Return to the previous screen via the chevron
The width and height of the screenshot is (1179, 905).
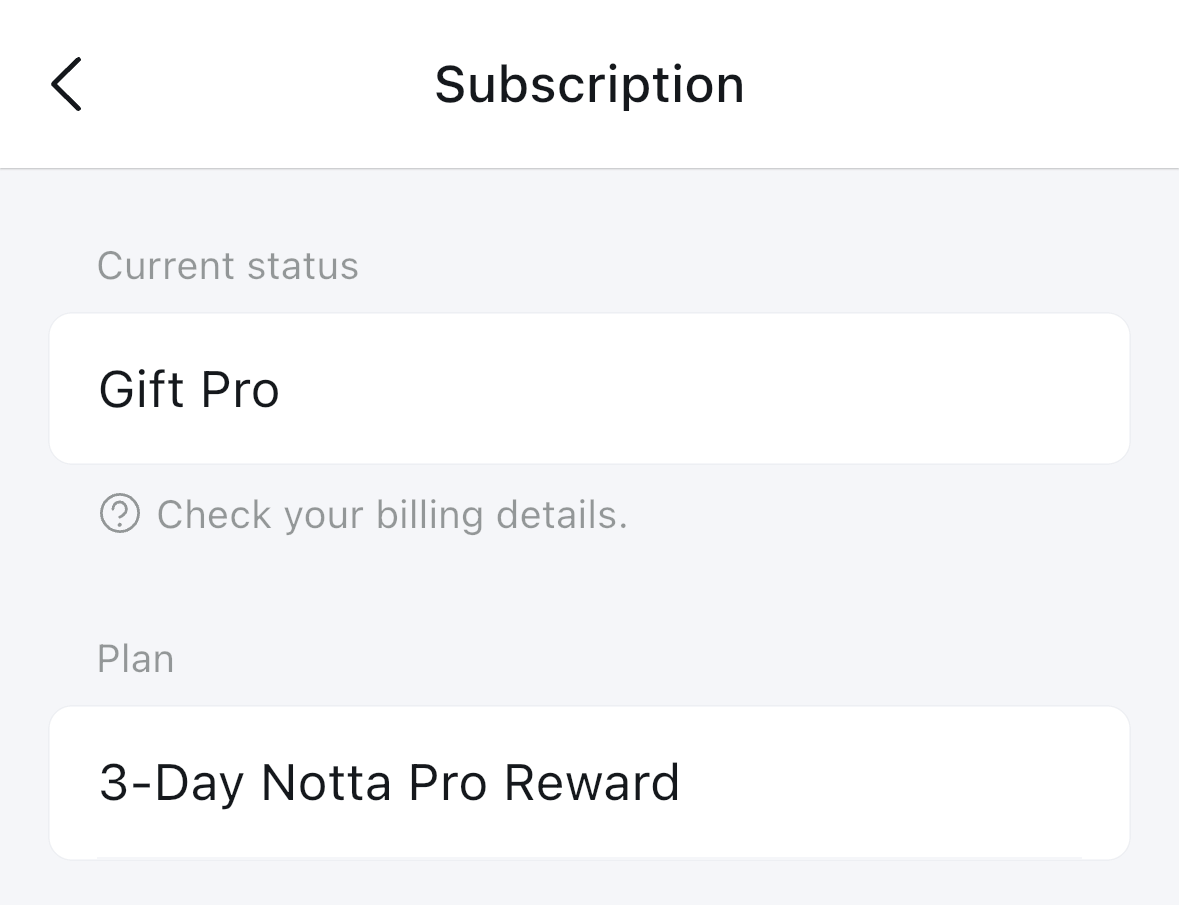click(x=66, y=84)
